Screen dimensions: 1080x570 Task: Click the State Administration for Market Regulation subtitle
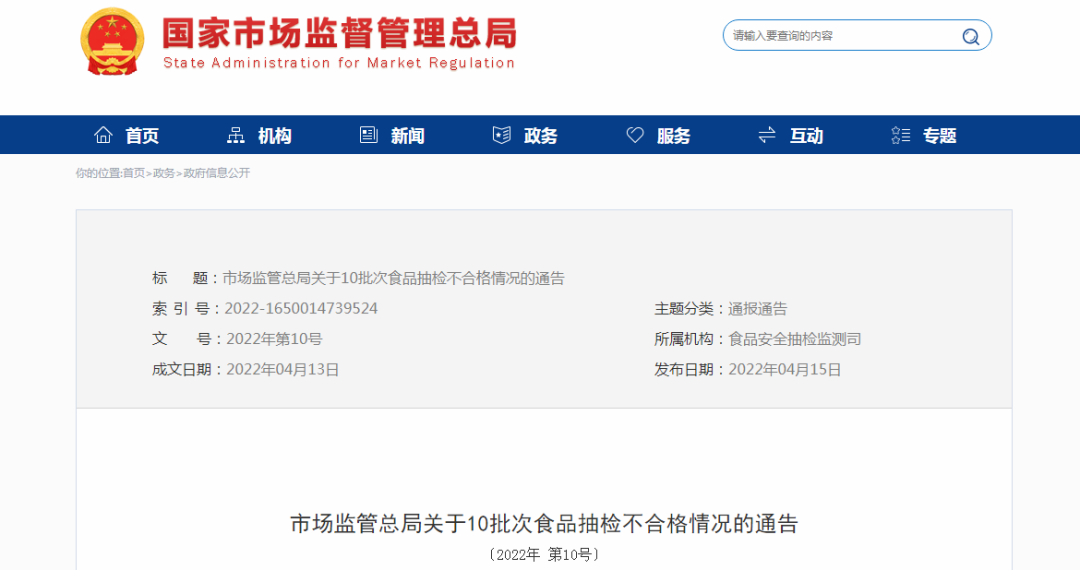[x=339, y=63]
